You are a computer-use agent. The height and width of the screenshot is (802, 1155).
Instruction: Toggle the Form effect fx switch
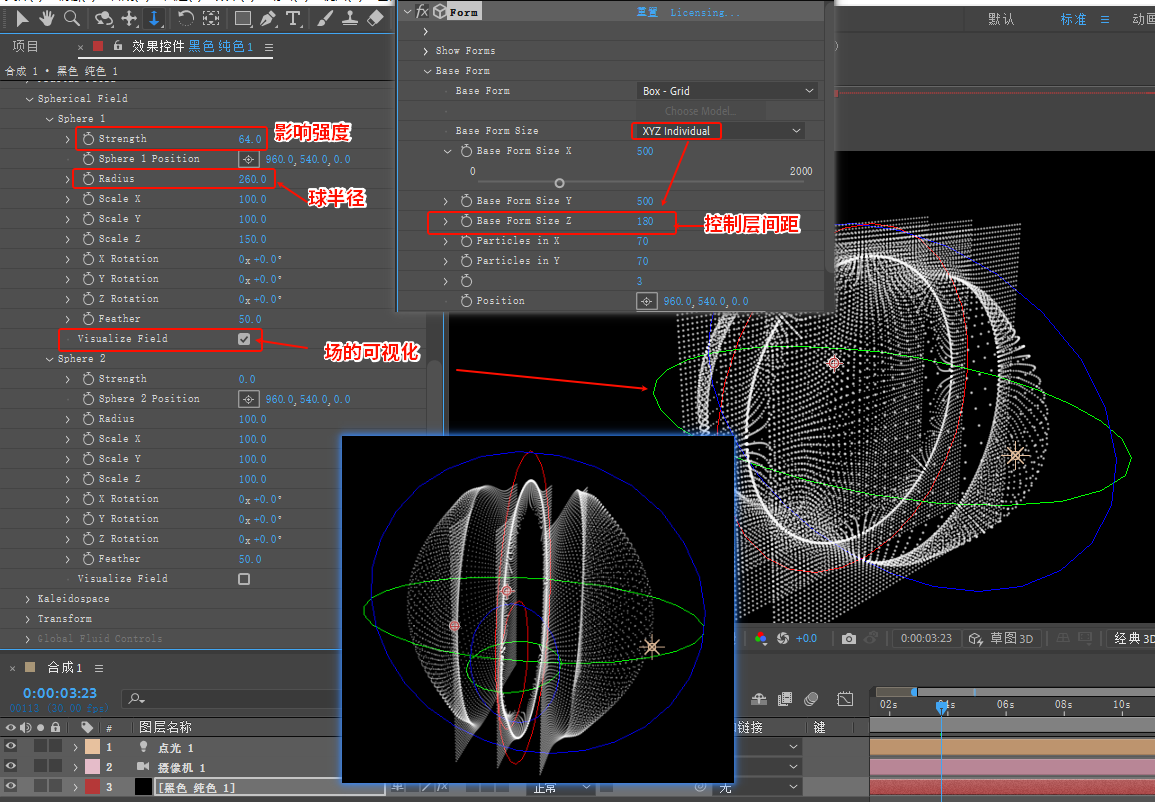click(422, 11)
